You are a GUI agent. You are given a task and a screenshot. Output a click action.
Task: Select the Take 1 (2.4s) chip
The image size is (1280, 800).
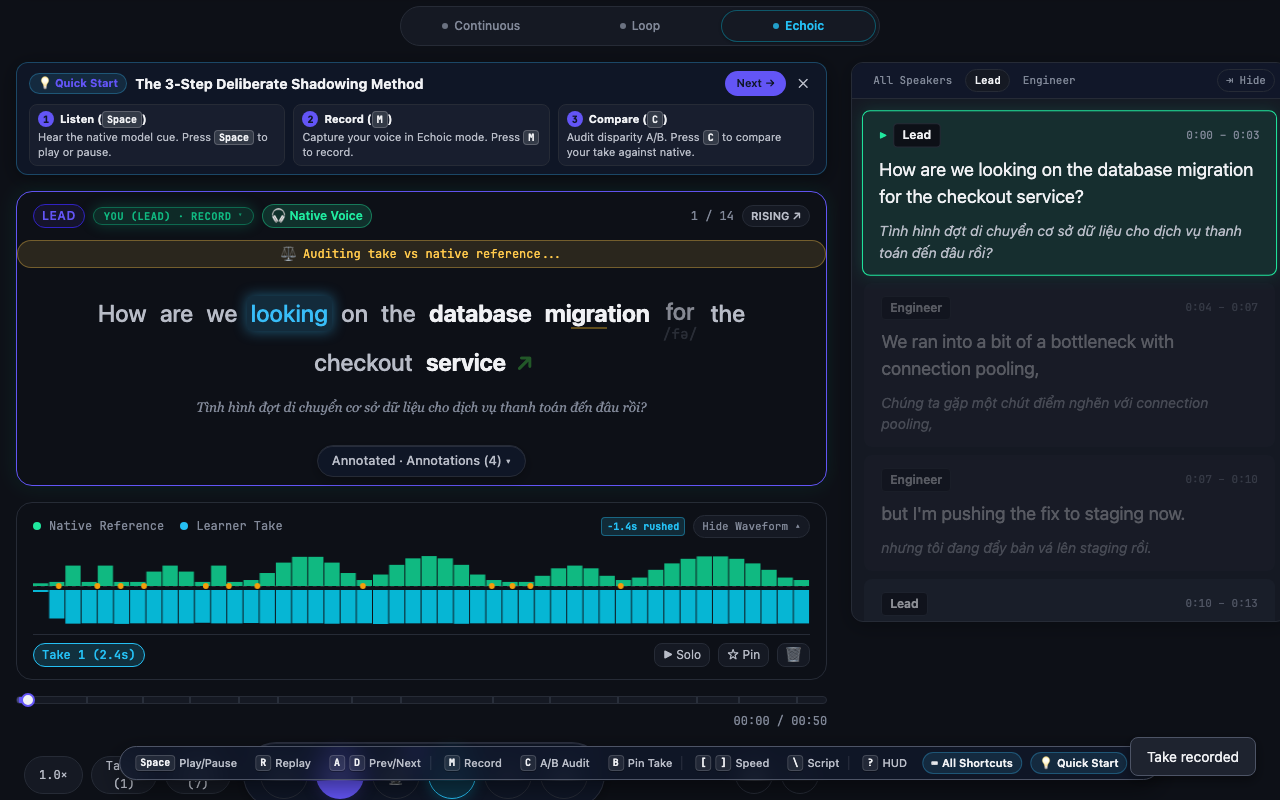coord(89,655)
